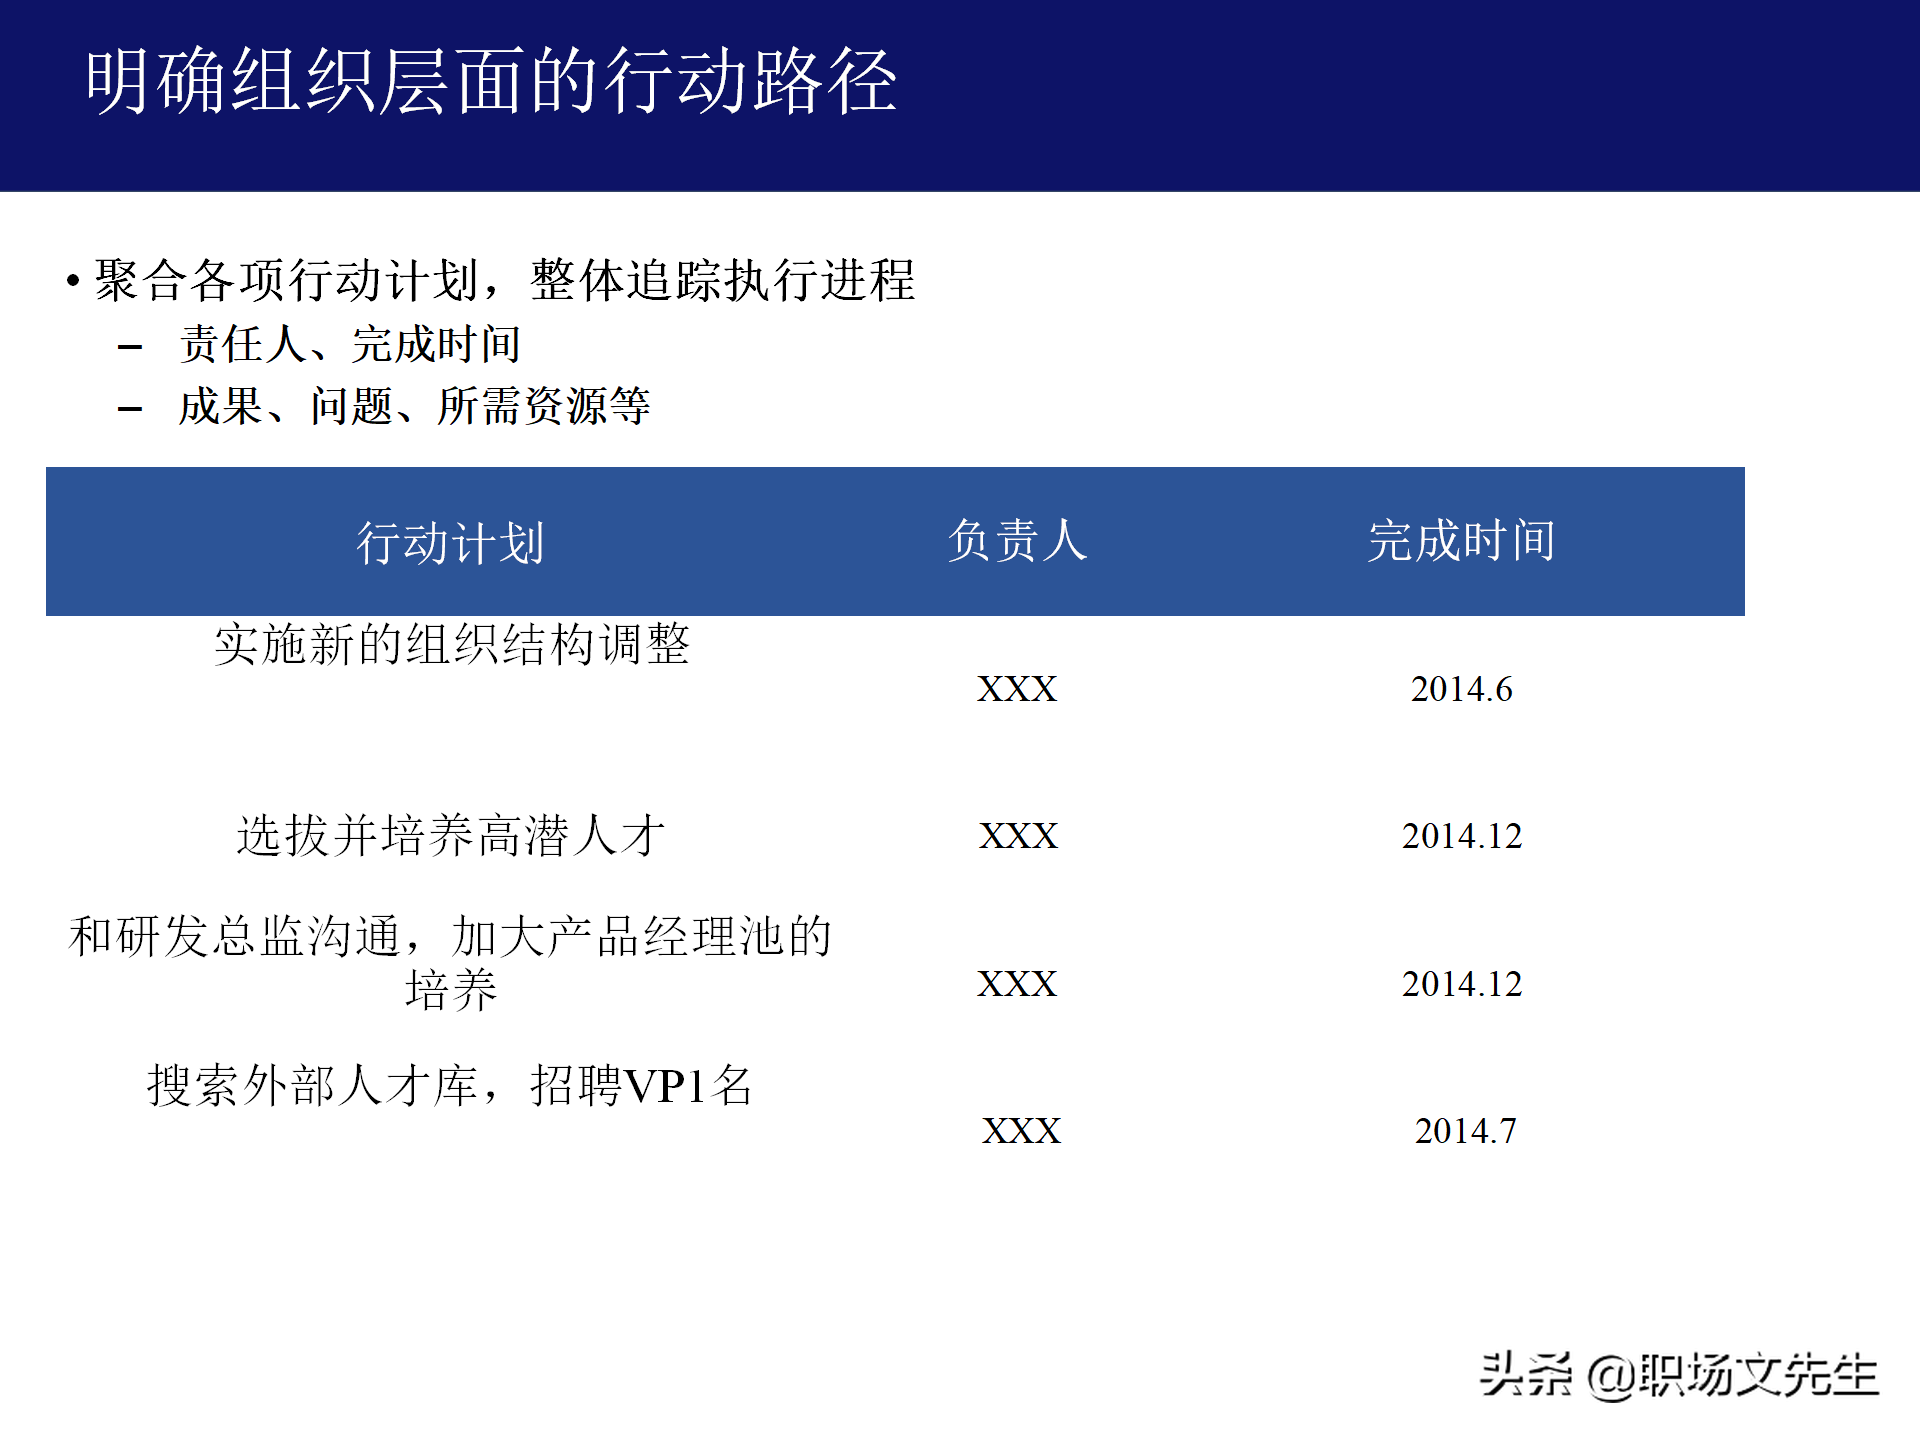Click the sub-bullet 责任人、完成时间
Viewport: 1920px width, 1440px height.
pyautogui.click(x=350, y=344)
